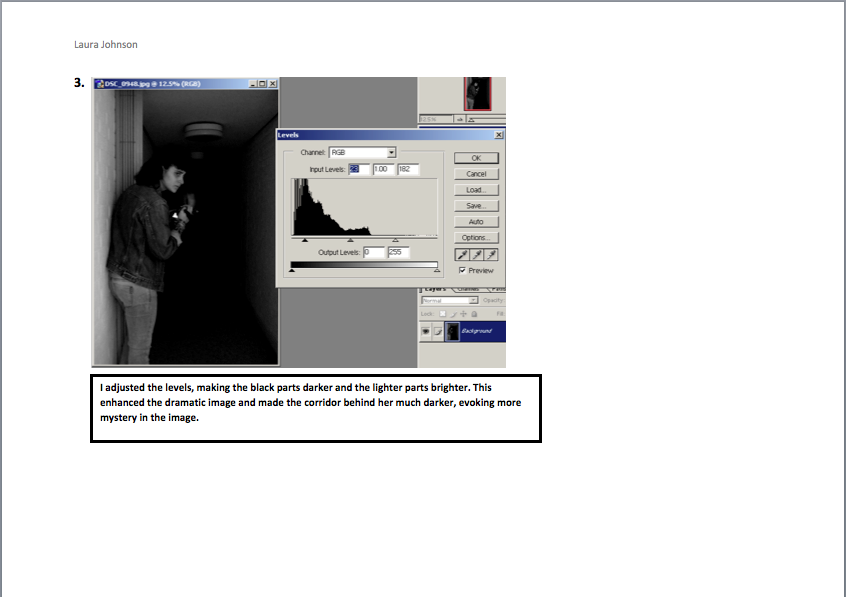Click the input midtone gray slider triangle

[x=350, y=240]
